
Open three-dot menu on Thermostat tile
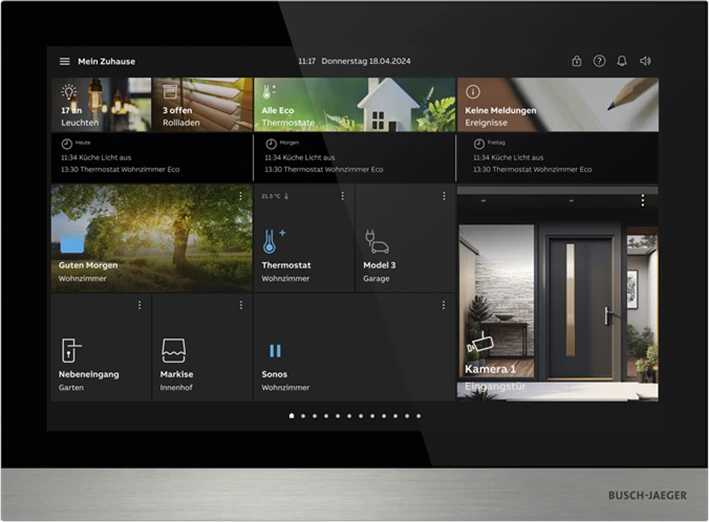[342, 196]
